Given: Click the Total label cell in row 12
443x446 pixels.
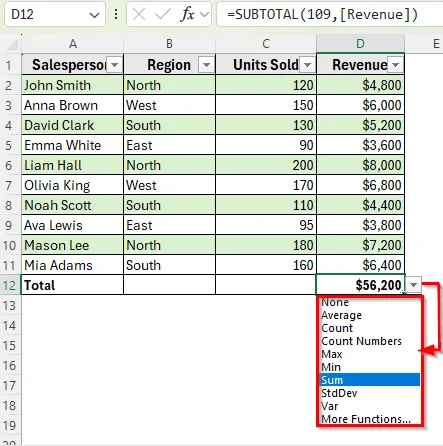Looking at the screenshot, I should [x=73, y=285].
